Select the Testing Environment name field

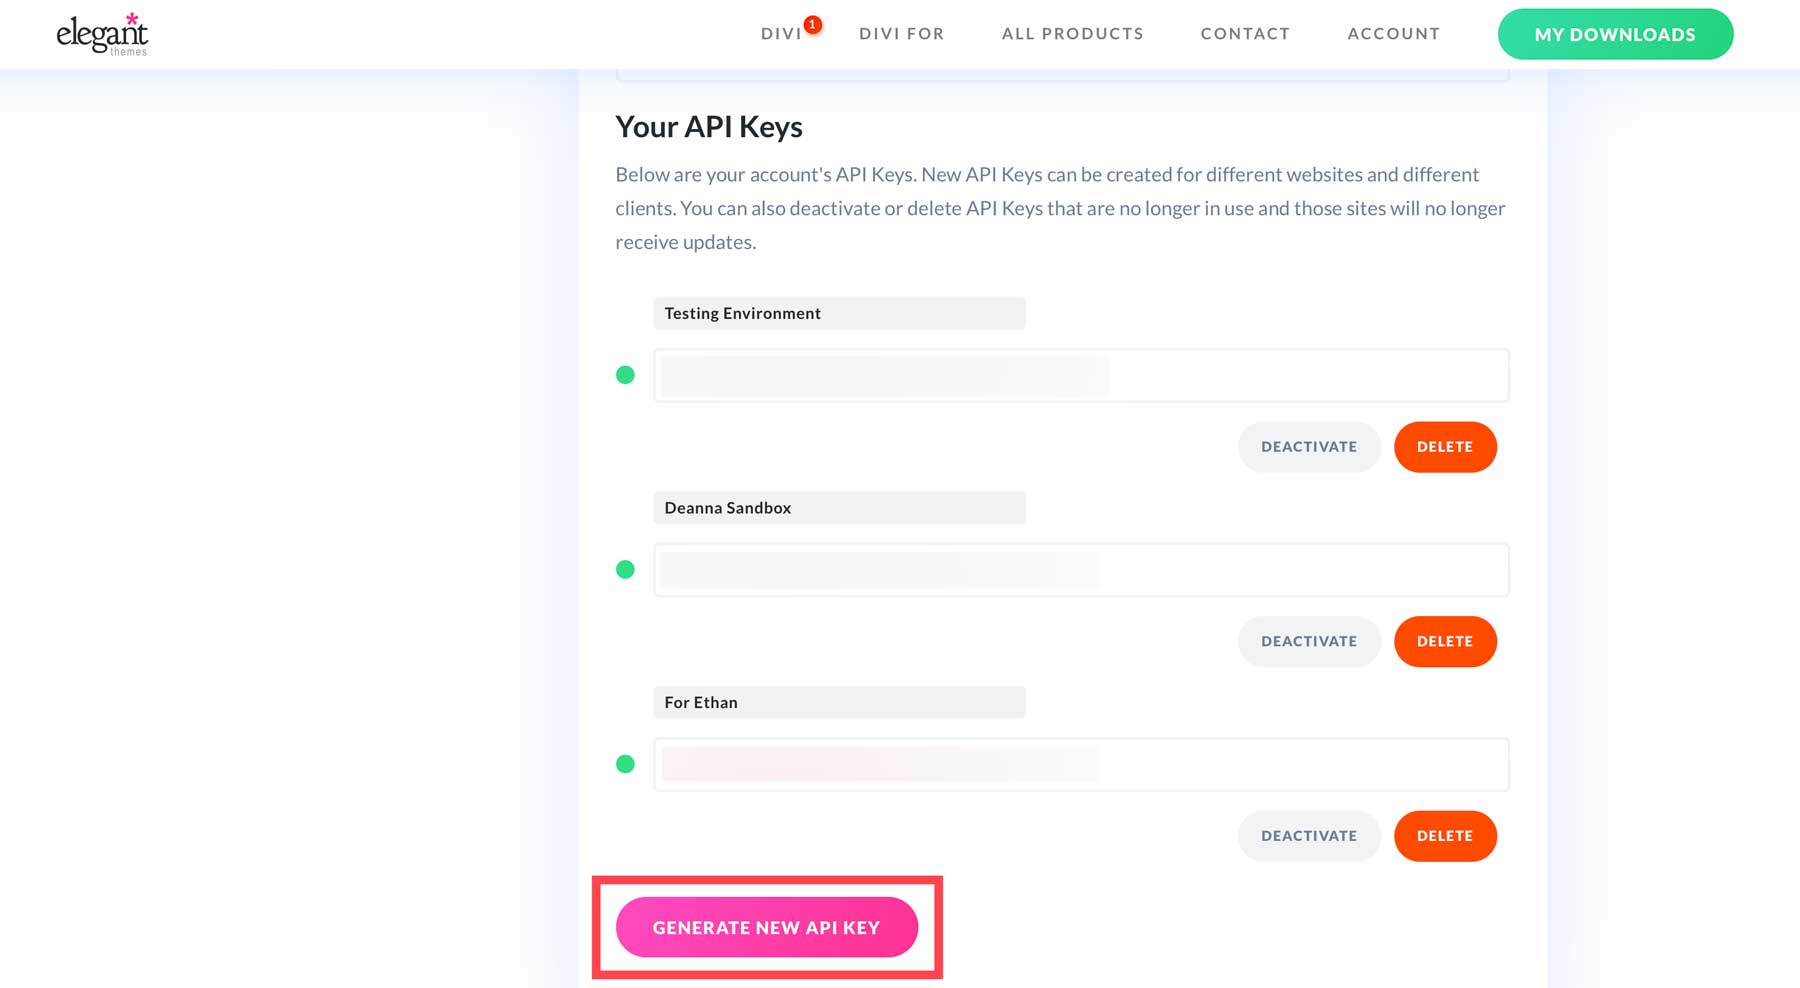(839, 313)
